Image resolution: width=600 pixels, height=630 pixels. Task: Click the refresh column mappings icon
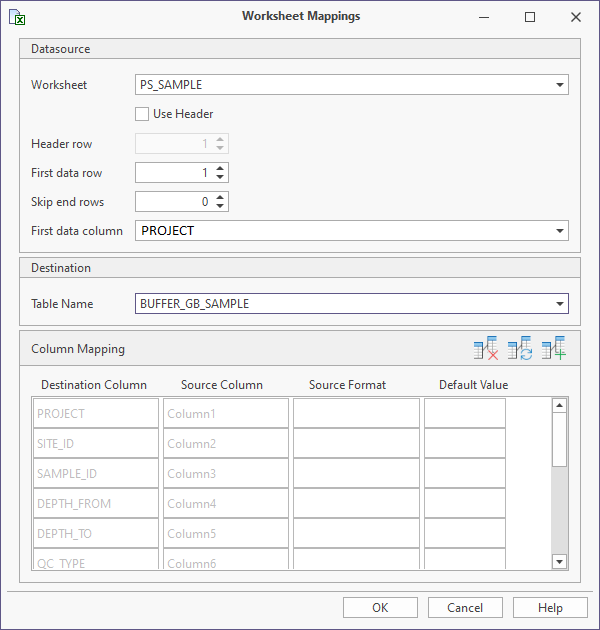pos(519,349)
